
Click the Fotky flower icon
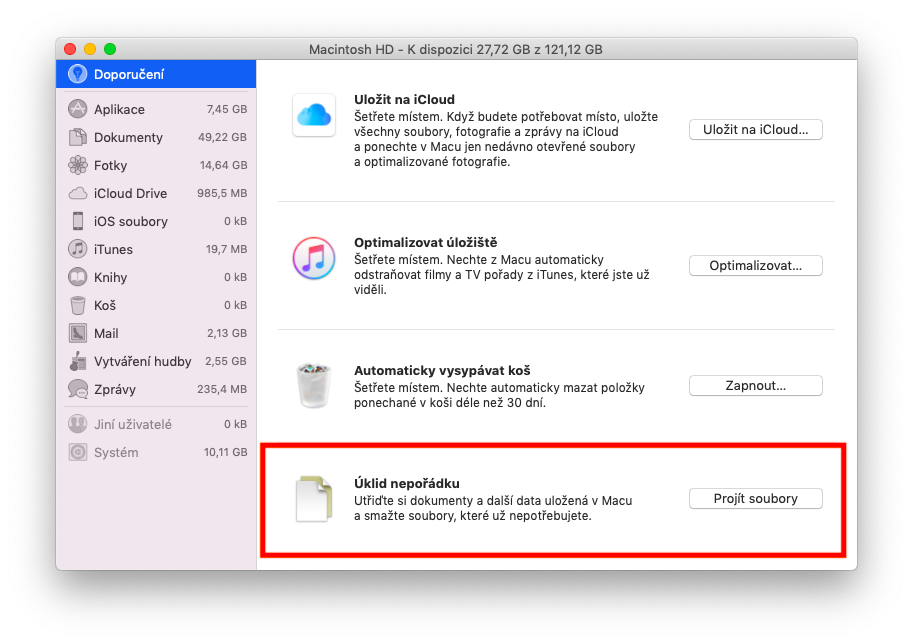click(77, 165)
